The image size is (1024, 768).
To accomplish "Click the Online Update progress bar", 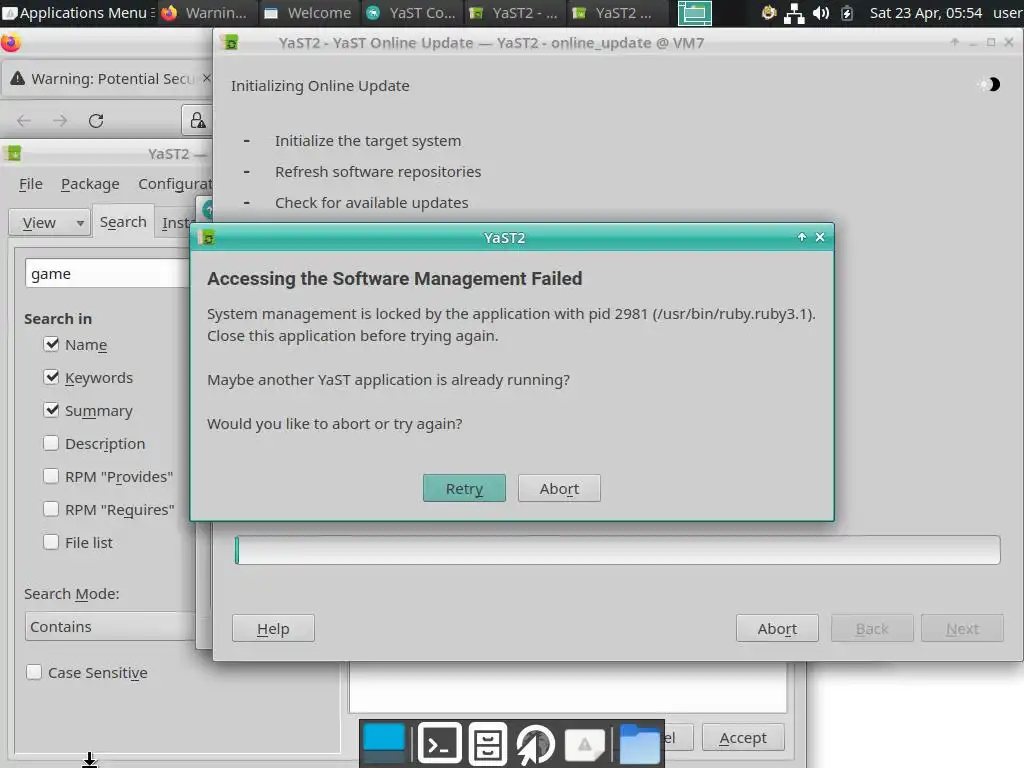I will tap(617, 550).
